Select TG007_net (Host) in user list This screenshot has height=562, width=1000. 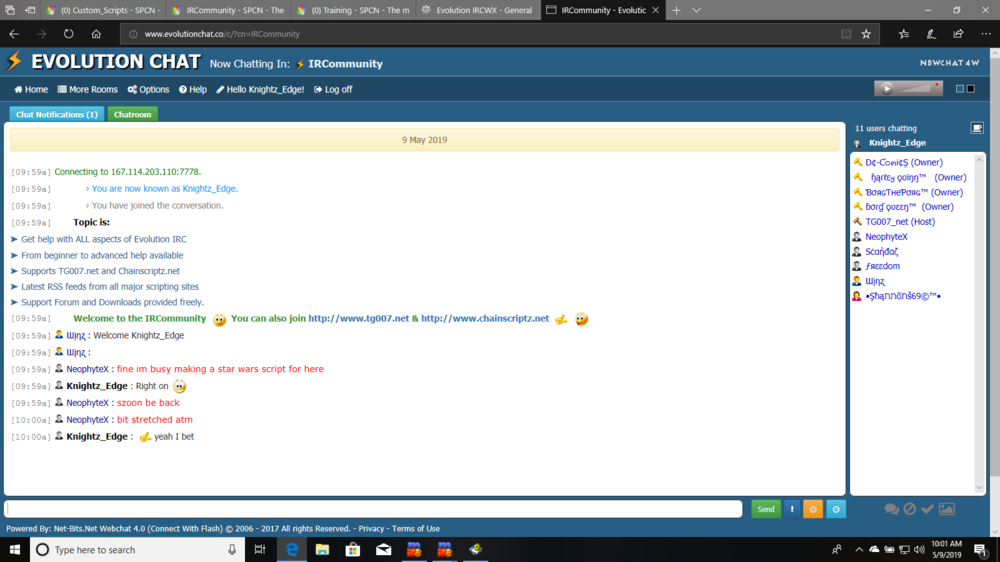click(899, 221)
